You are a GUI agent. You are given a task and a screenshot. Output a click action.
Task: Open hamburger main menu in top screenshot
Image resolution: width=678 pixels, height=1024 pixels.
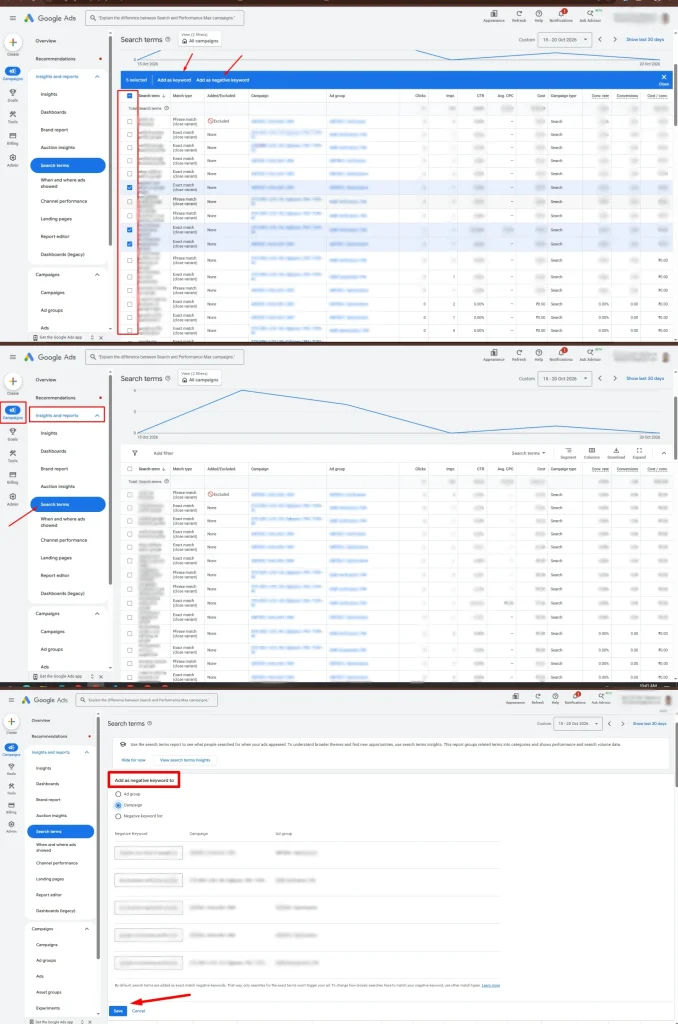pos(12,18)
